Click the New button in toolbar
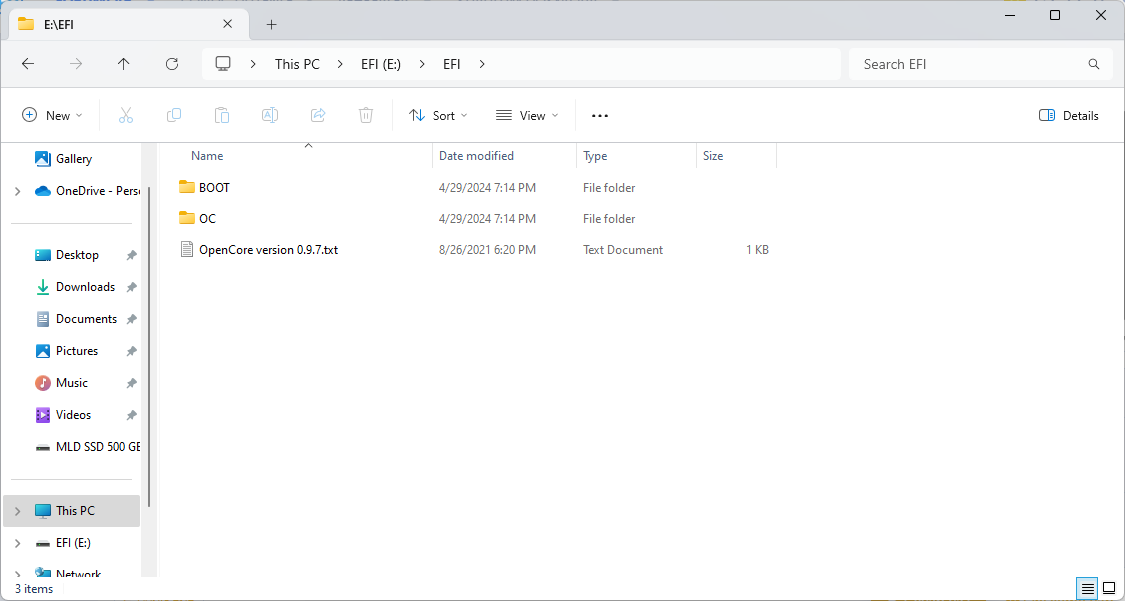The width and height of the screenshot is (1125, 601). [53, 116]
